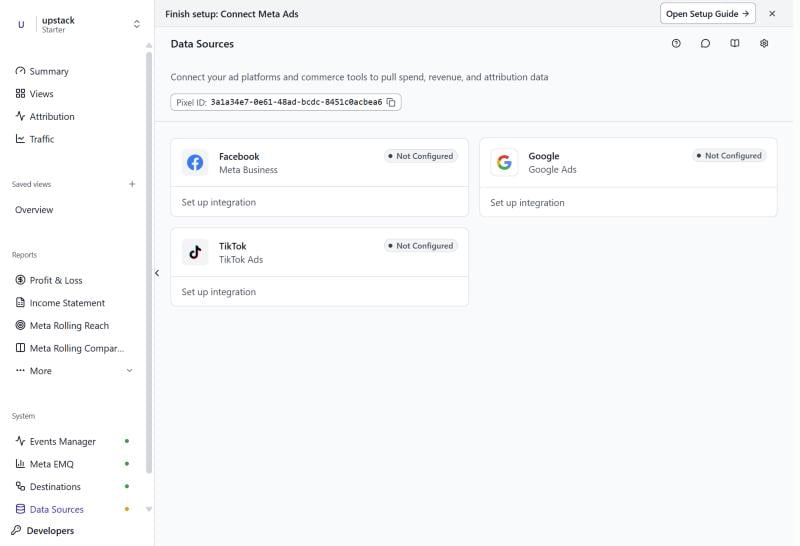The image size is (800, 546).
Task: Add a new saved view with plus
Action: 132,184
